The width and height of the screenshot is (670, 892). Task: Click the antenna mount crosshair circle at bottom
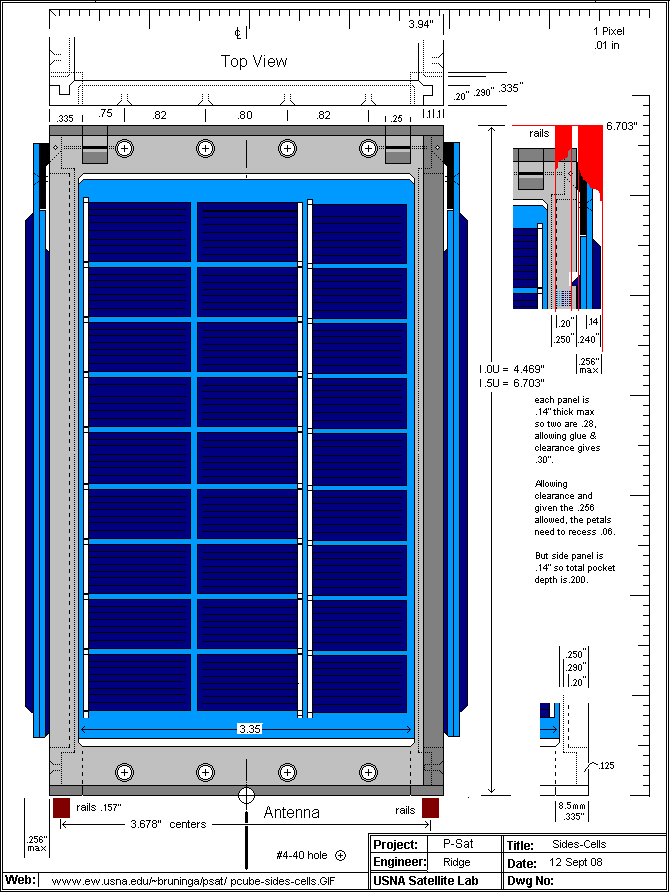pos(246,796)
